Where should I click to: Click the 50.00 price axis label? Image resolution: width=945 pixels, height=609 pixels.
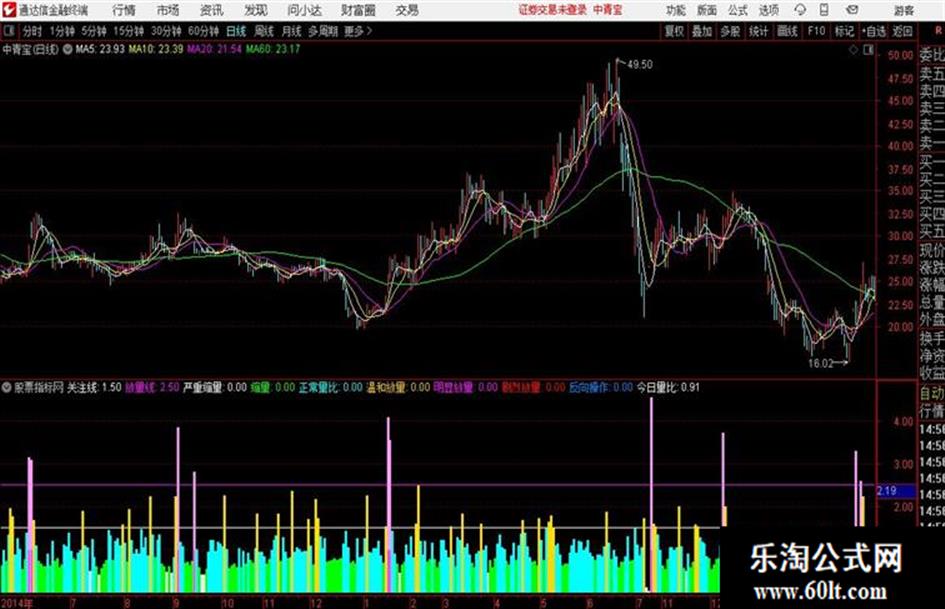point(900,55)
